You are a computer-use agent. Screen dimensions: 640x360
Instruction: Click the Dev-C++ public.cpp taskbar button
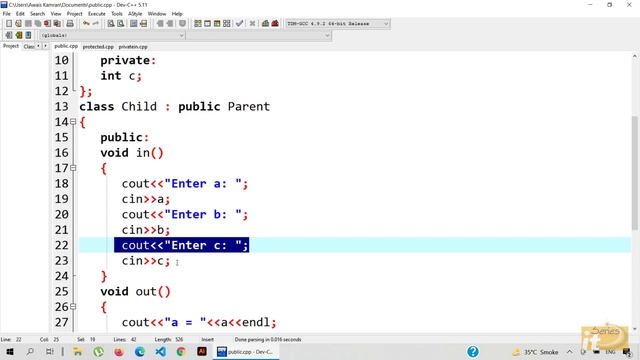[246, 351]
